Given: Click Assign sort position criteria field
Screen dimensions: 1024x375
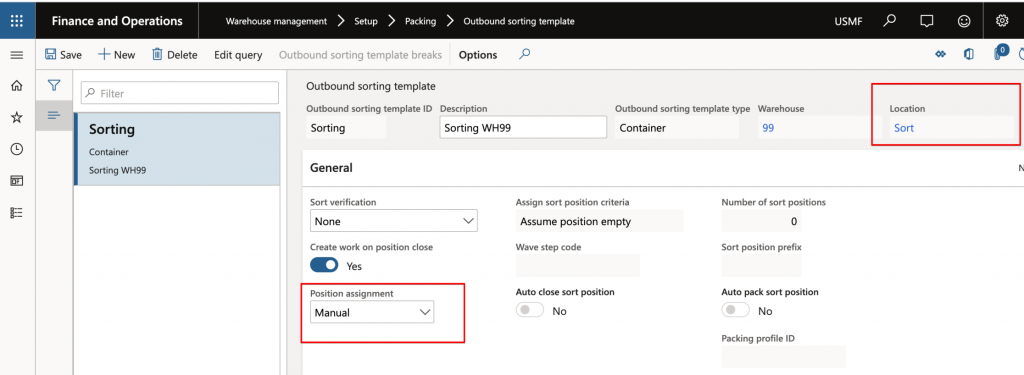Looking at the screenshot, I should (600, 221).
